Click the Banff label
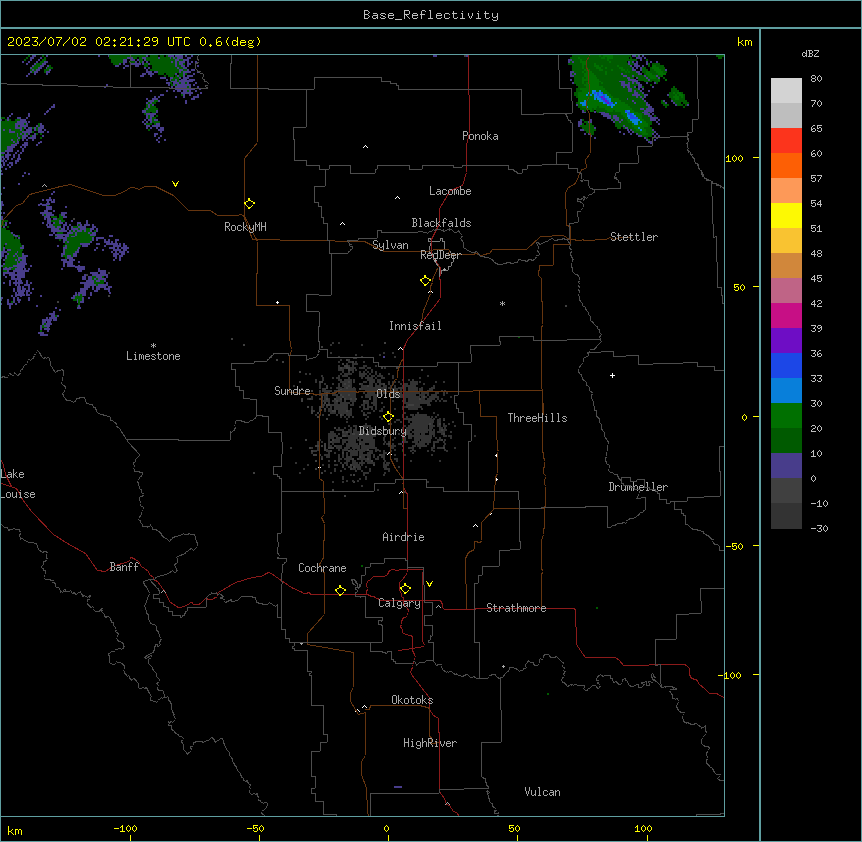Screen dimensions: 862x842 124,567
